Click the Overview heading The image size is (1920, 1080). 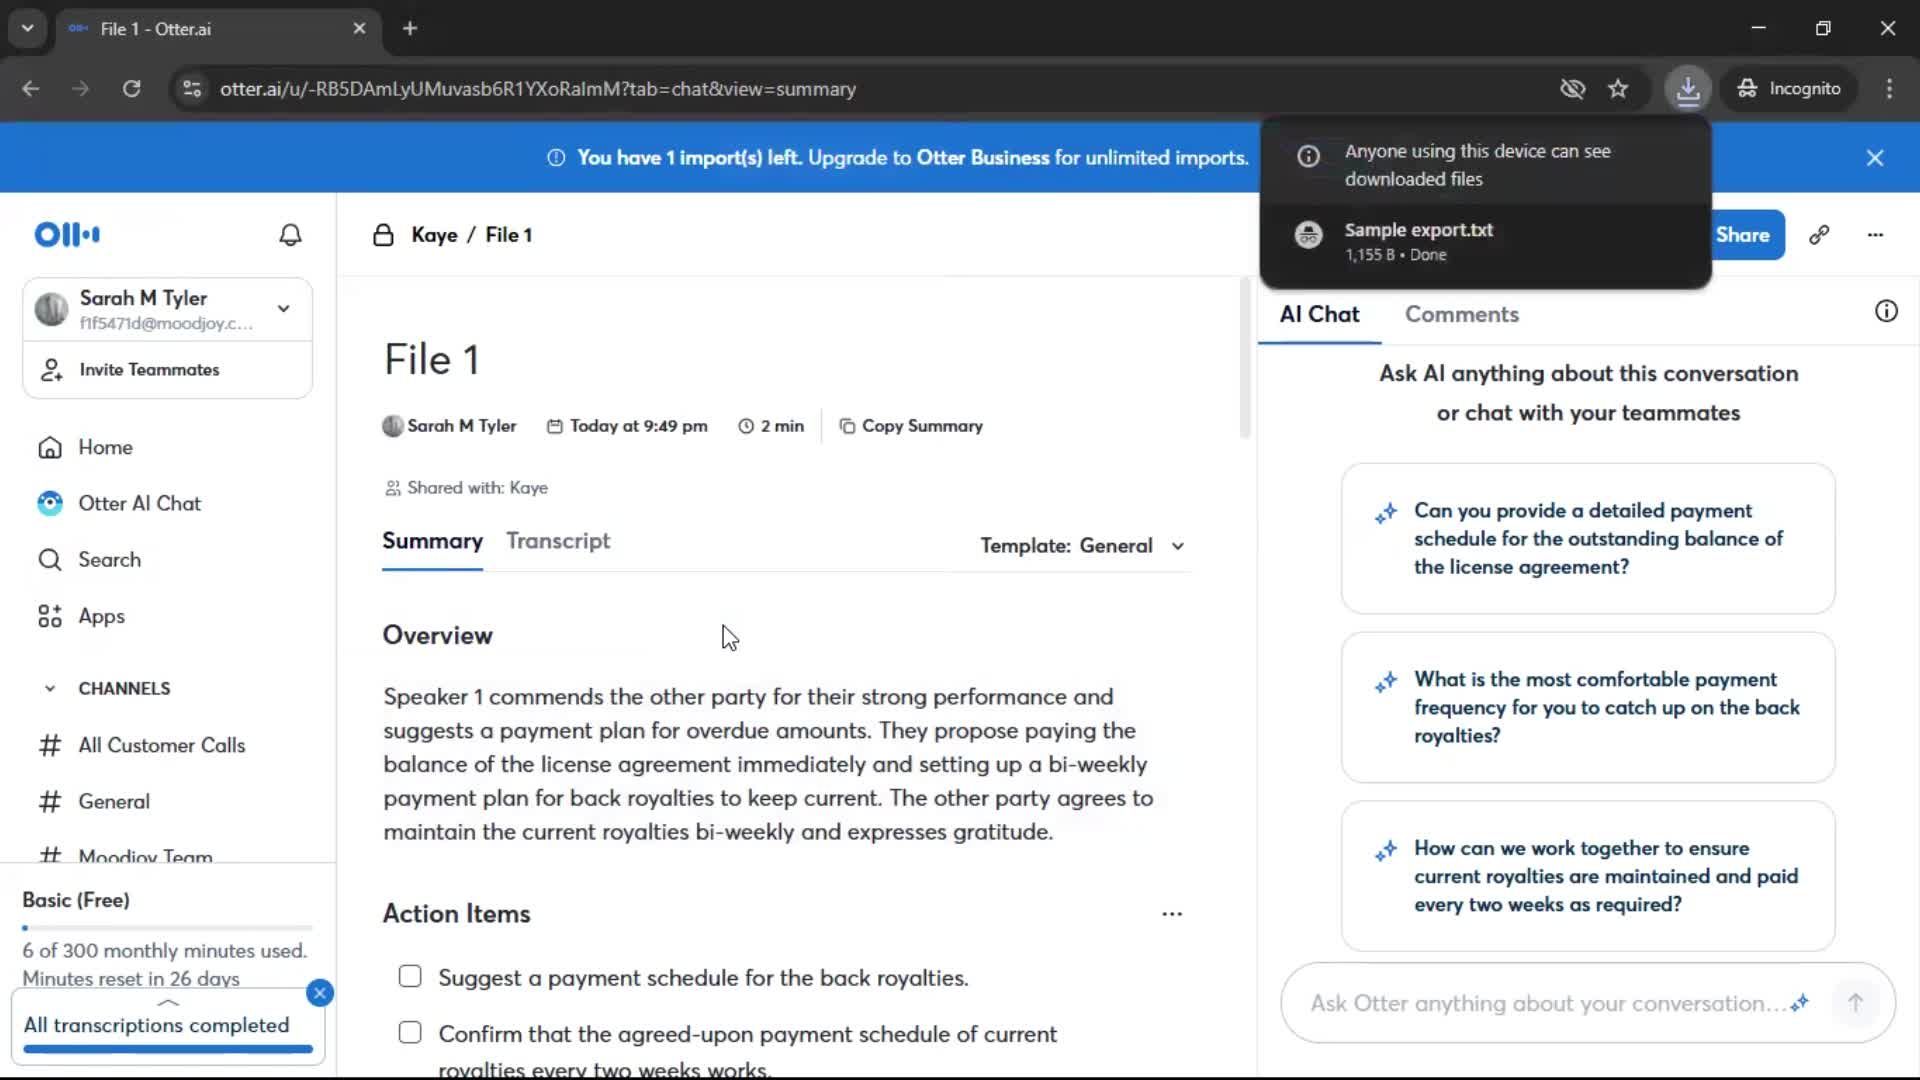pos(437,635)
